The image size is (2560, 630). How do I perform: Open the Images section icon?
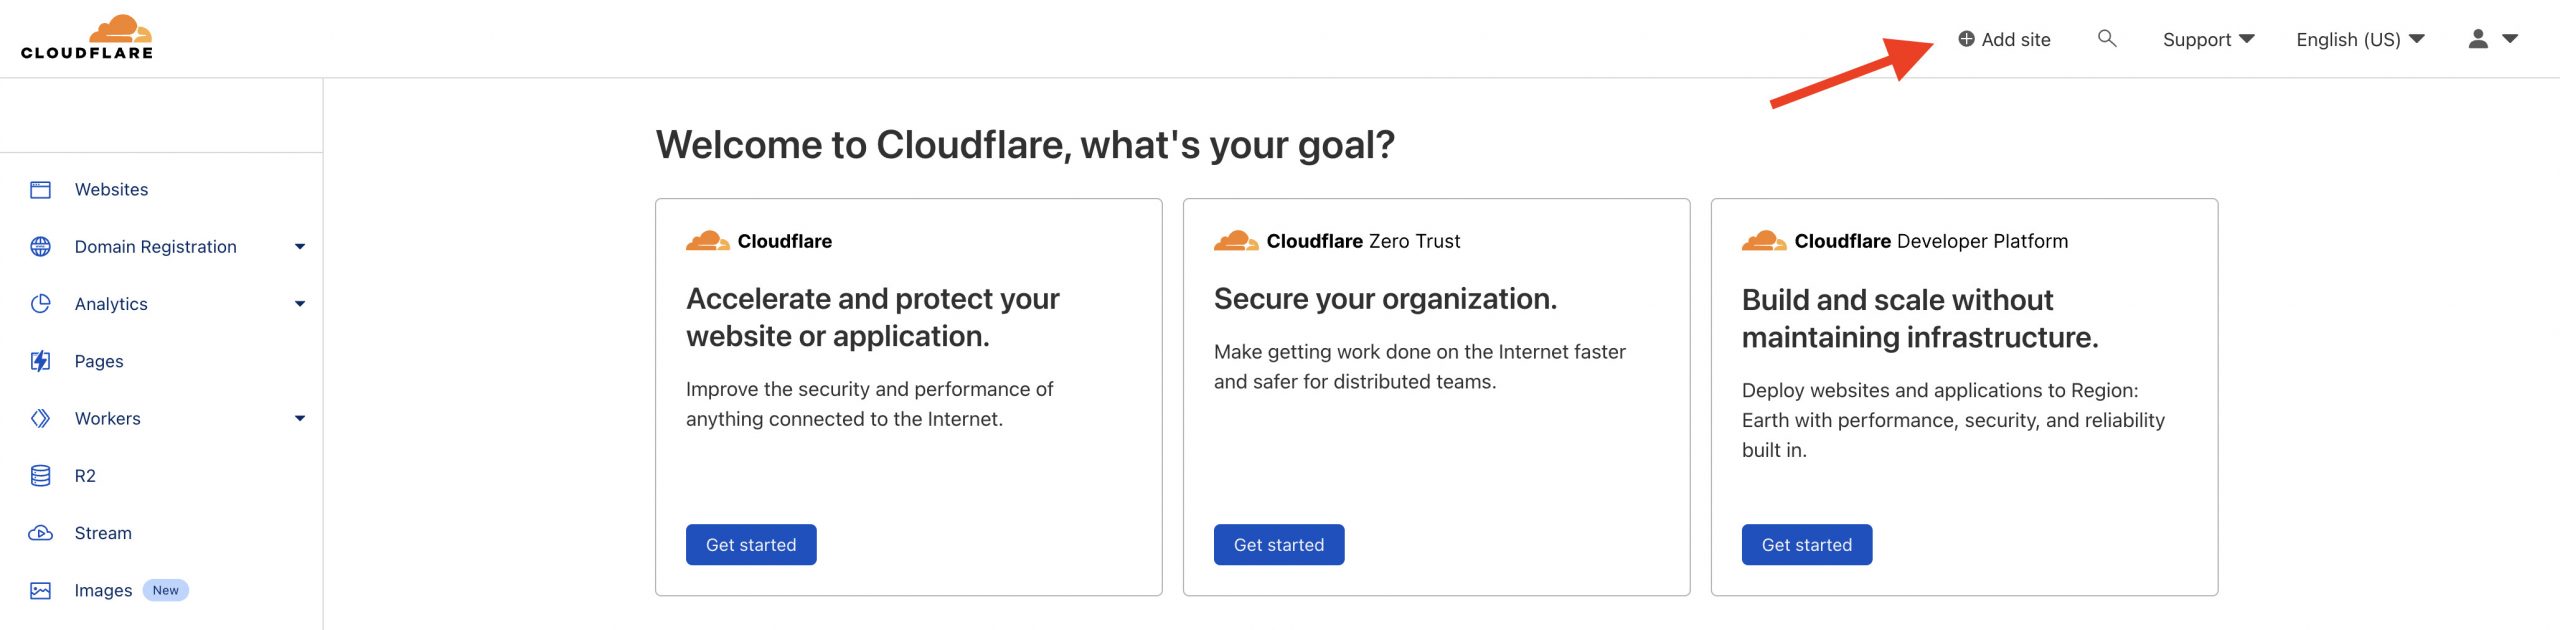(42, 590)
